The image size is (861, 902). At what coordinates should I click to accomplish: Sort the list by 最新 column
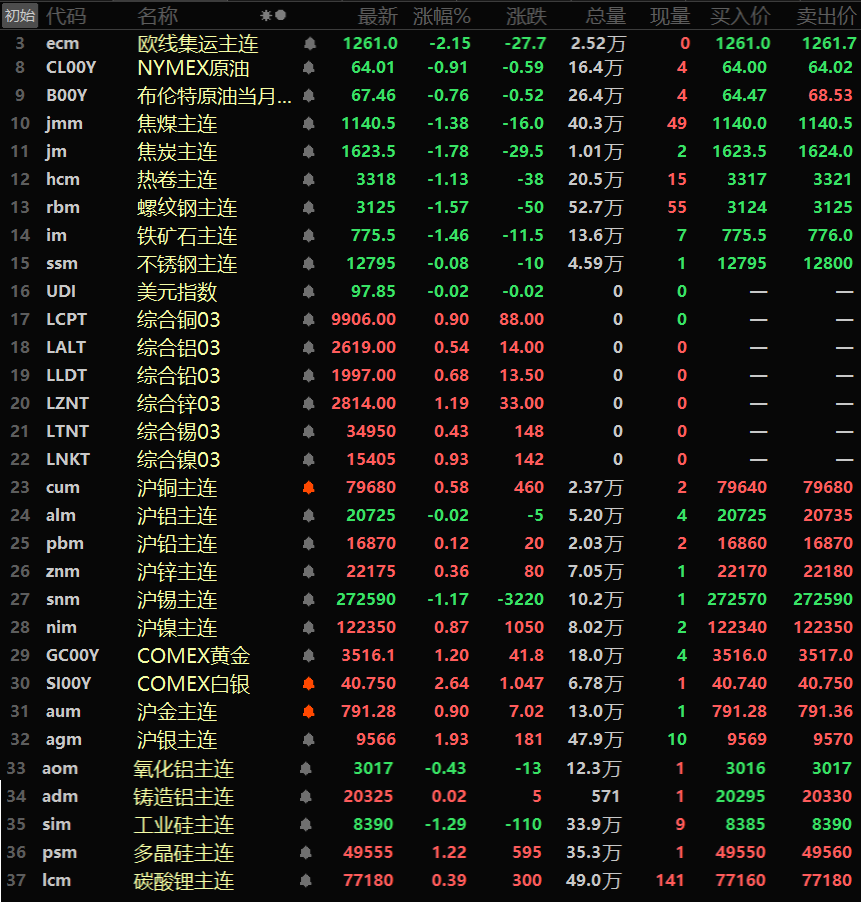[377, 16]
